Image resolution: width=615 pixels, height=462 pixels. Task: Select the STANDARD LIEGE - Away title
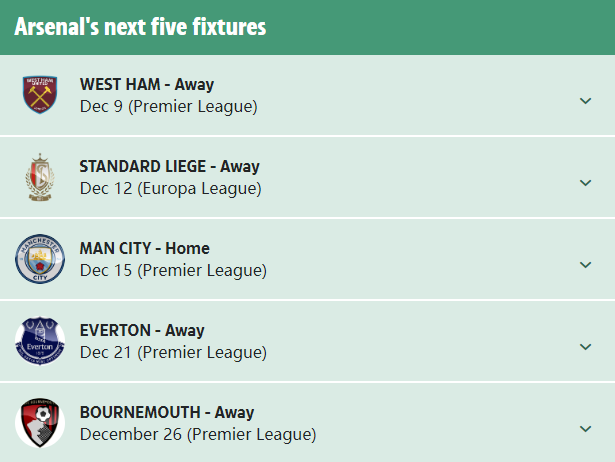[169, 166]
